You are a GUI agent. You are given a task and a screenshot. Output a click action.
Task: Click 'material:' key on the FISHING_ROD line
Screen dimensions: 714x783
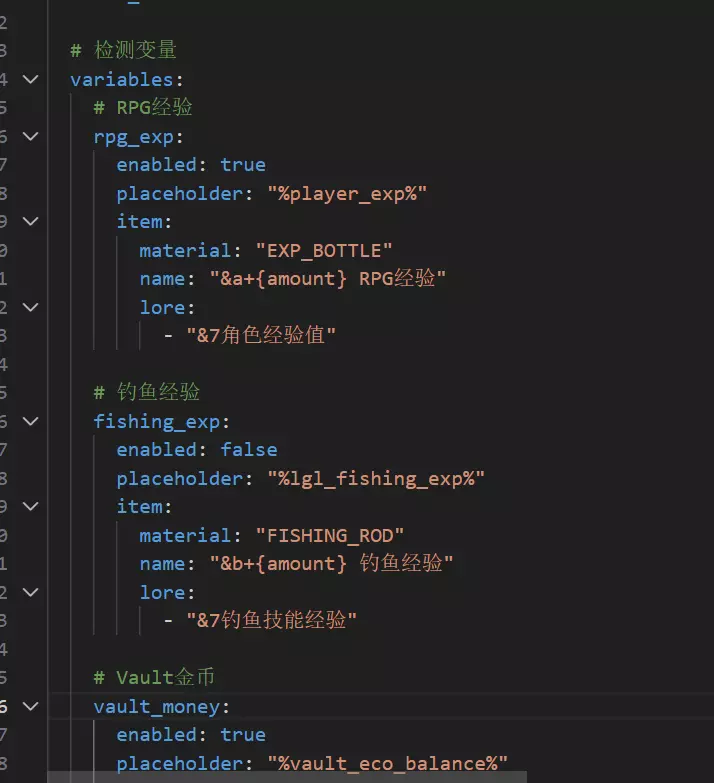(190, 536)
